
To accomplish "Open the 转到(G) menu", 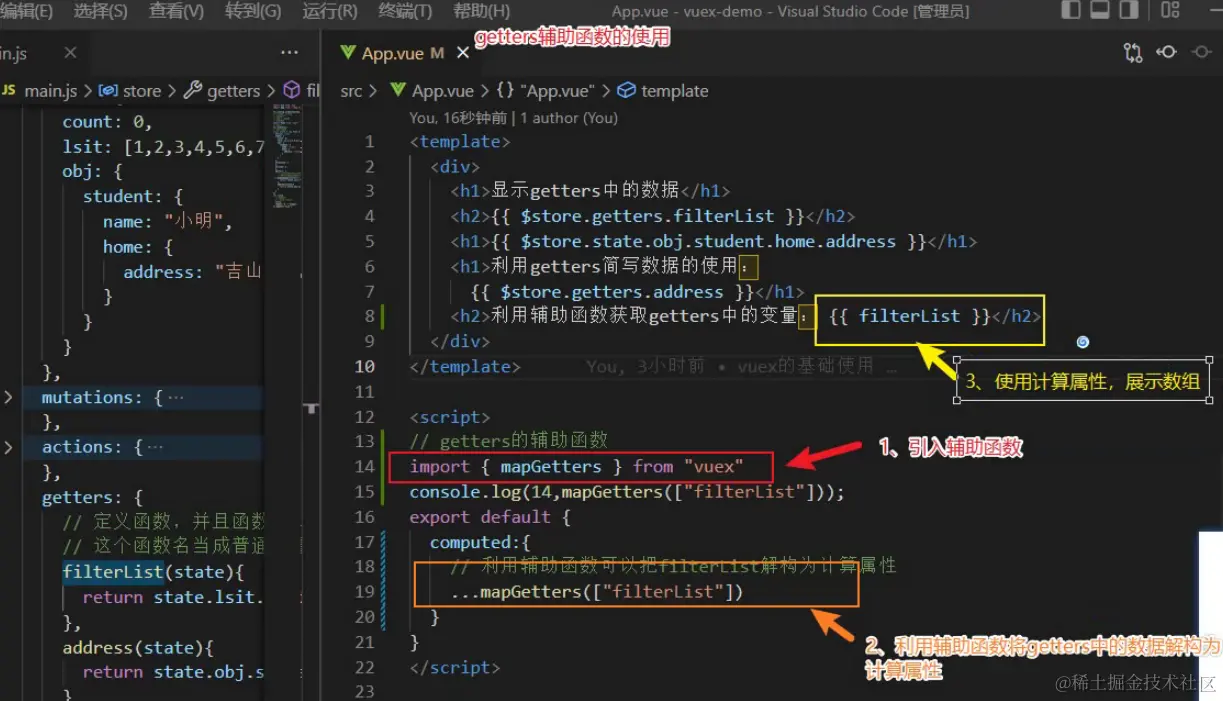I will (x=253, y=11).
